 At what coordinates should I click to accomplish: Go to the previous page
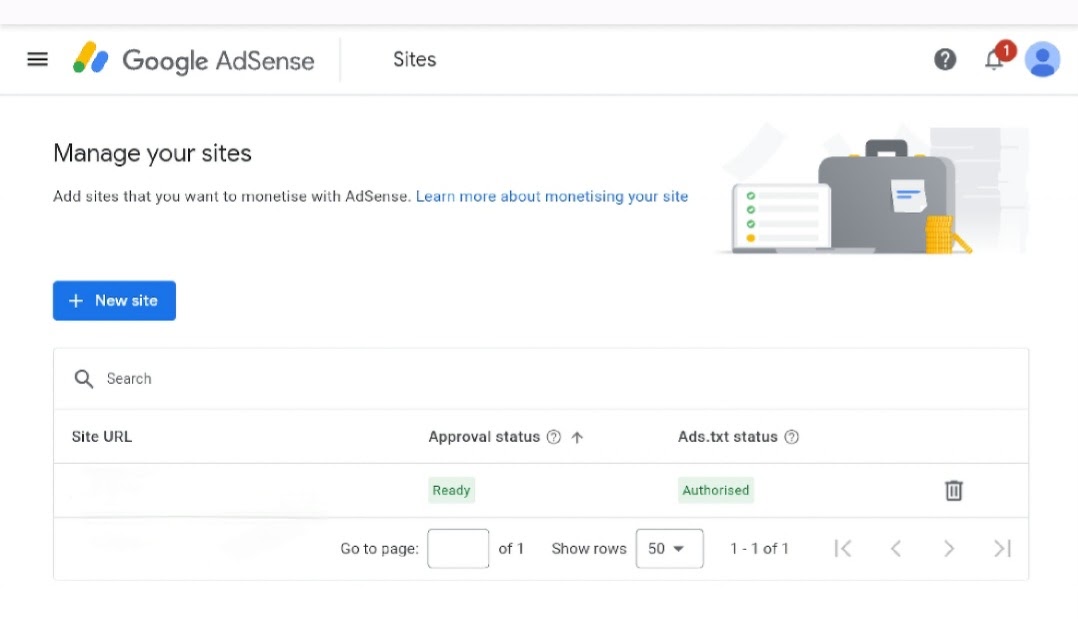[x=896, y=548]
